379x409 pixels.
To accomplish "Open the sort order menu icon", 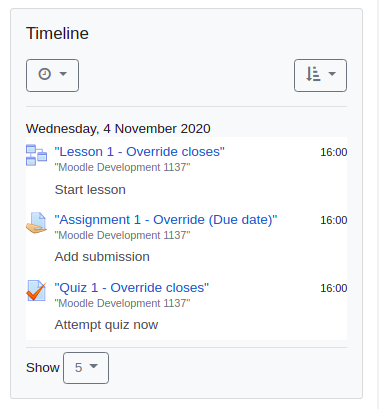I will (x=313, y=74).
